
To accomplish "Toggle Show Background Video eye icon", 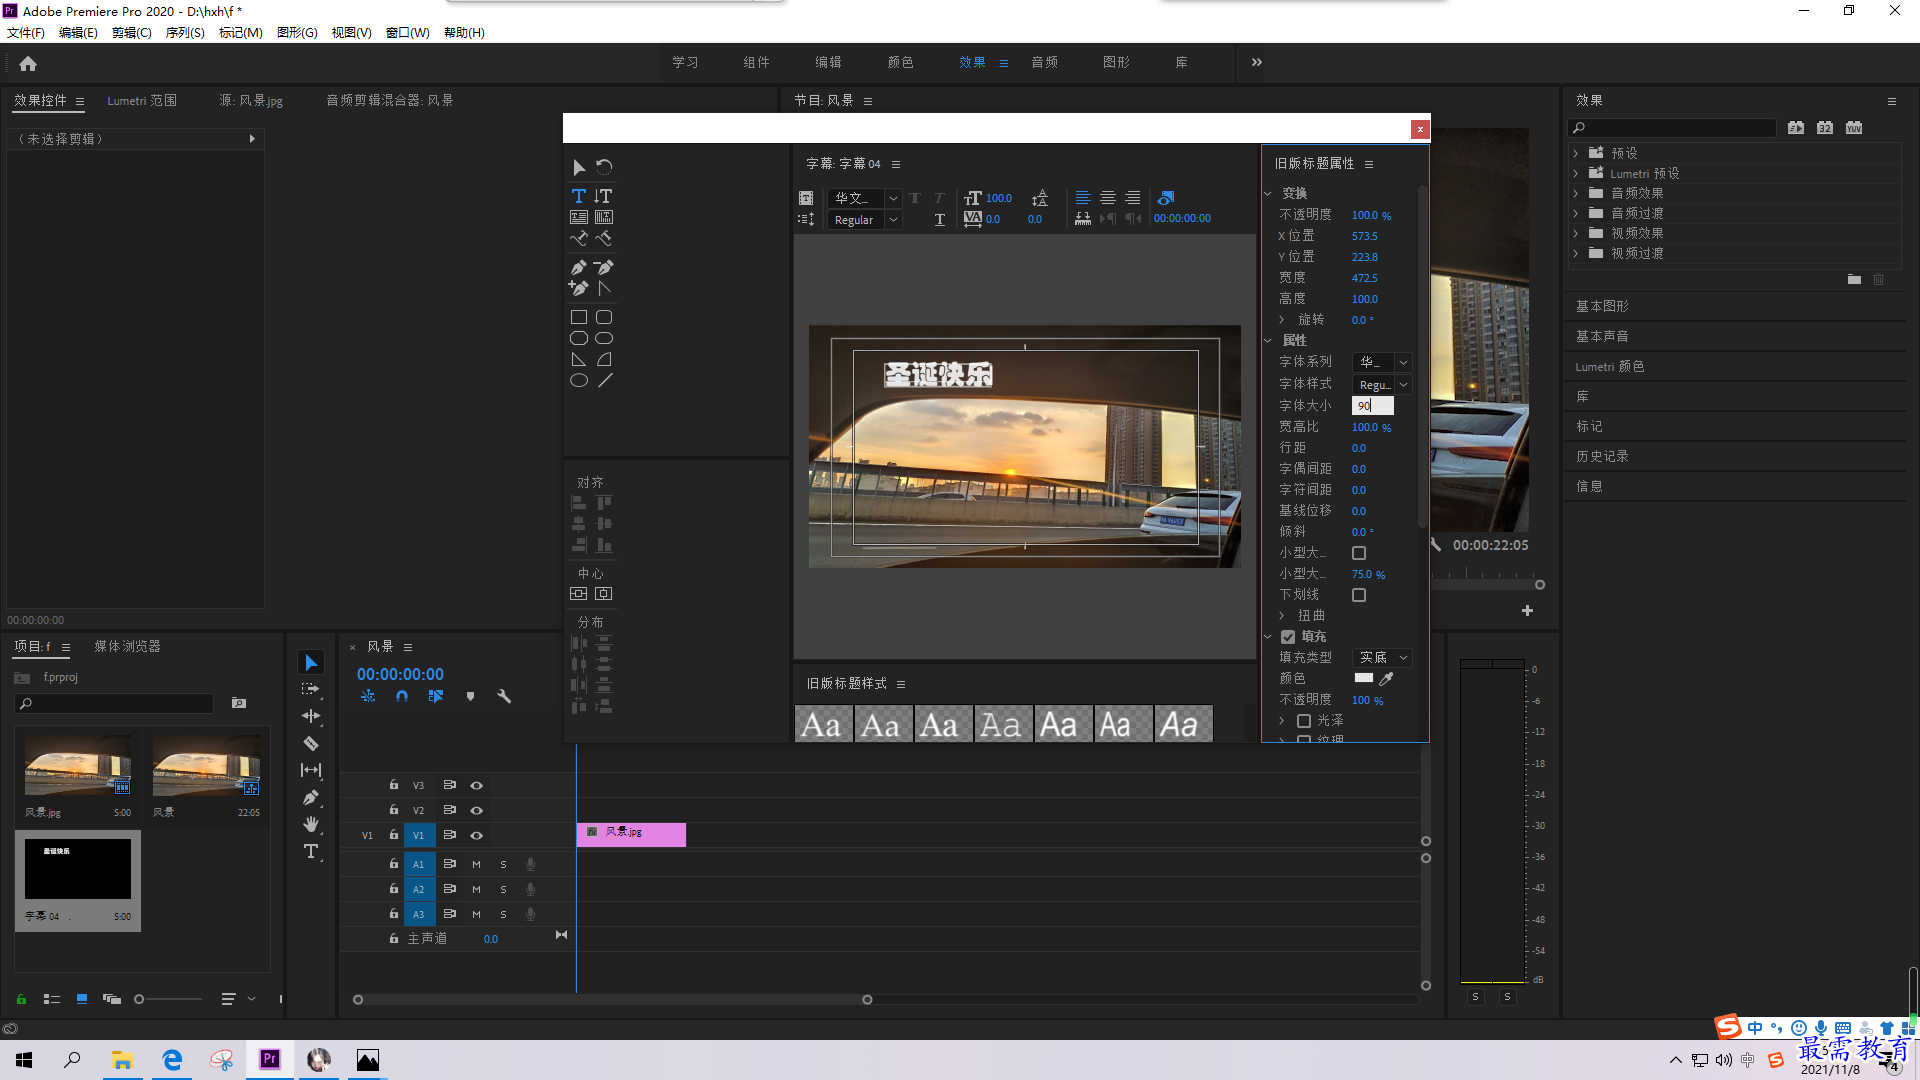I will pos(1165,198).
